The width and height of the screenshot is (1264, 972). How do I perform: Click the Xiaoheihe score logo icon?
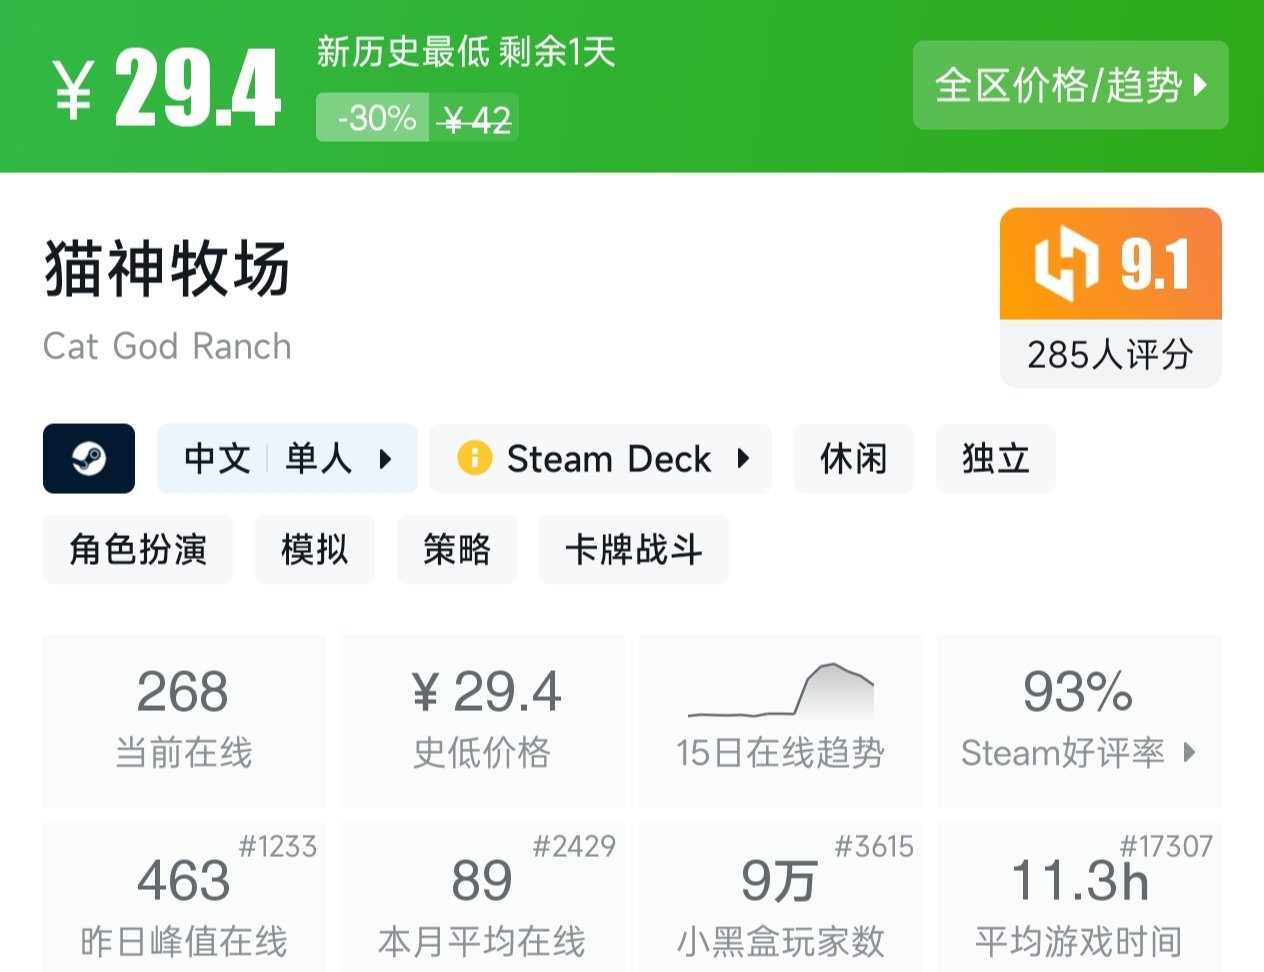(x=1066, y=264)
